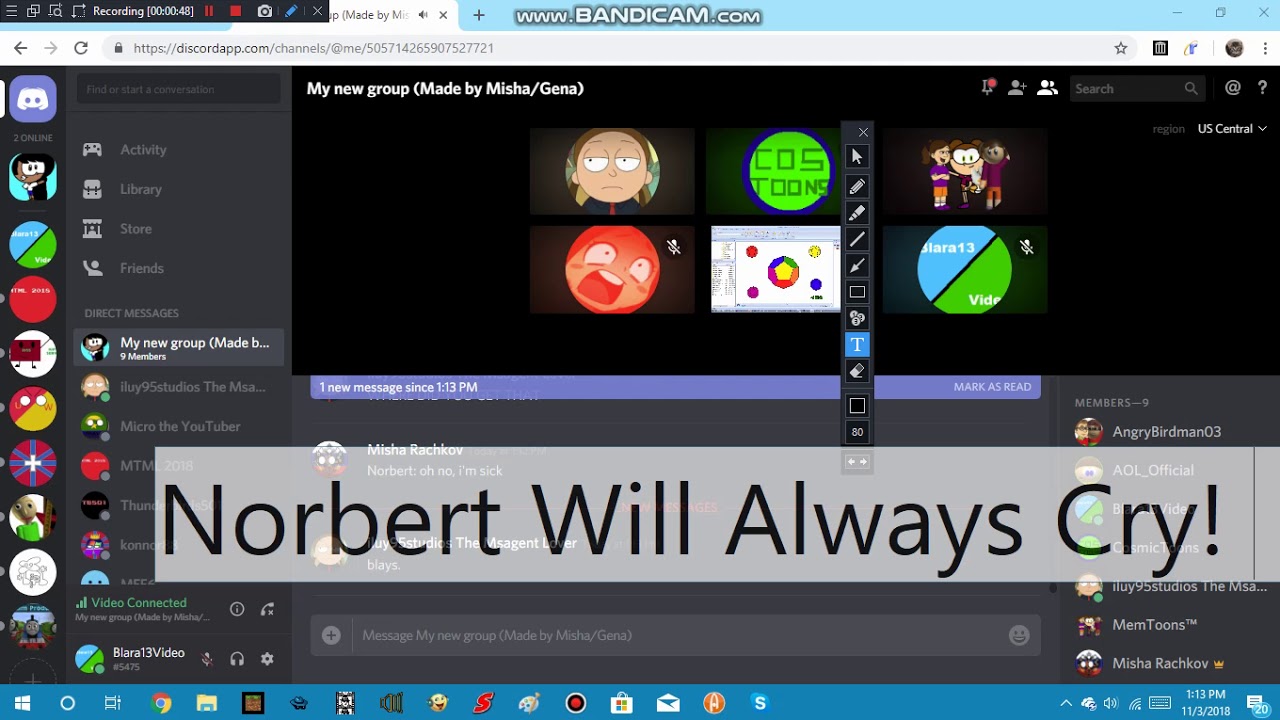Stop the Bandicam recording
Screen dimensions: 1280x720
(236, 11)
